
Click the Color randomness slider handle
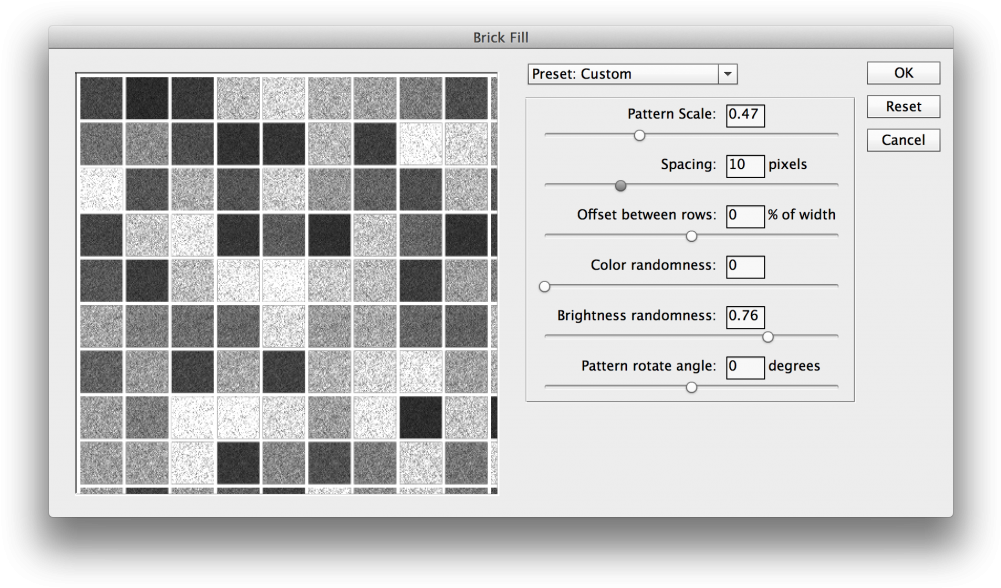pos(544,286)
